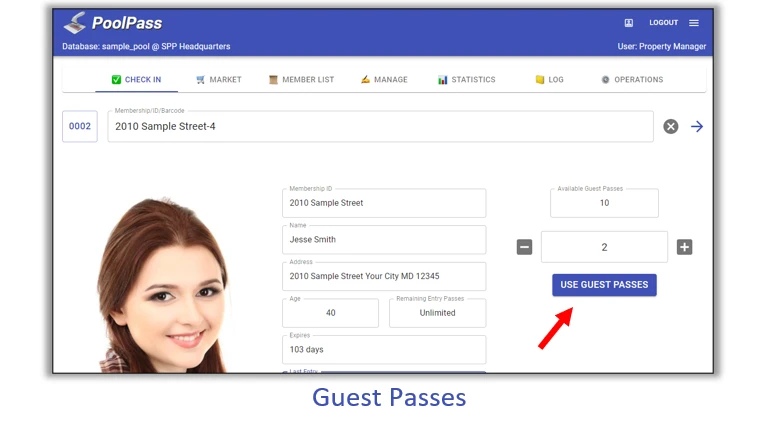Clear the barcode field with X icon
Screen dimensions: 762x425
671,126
